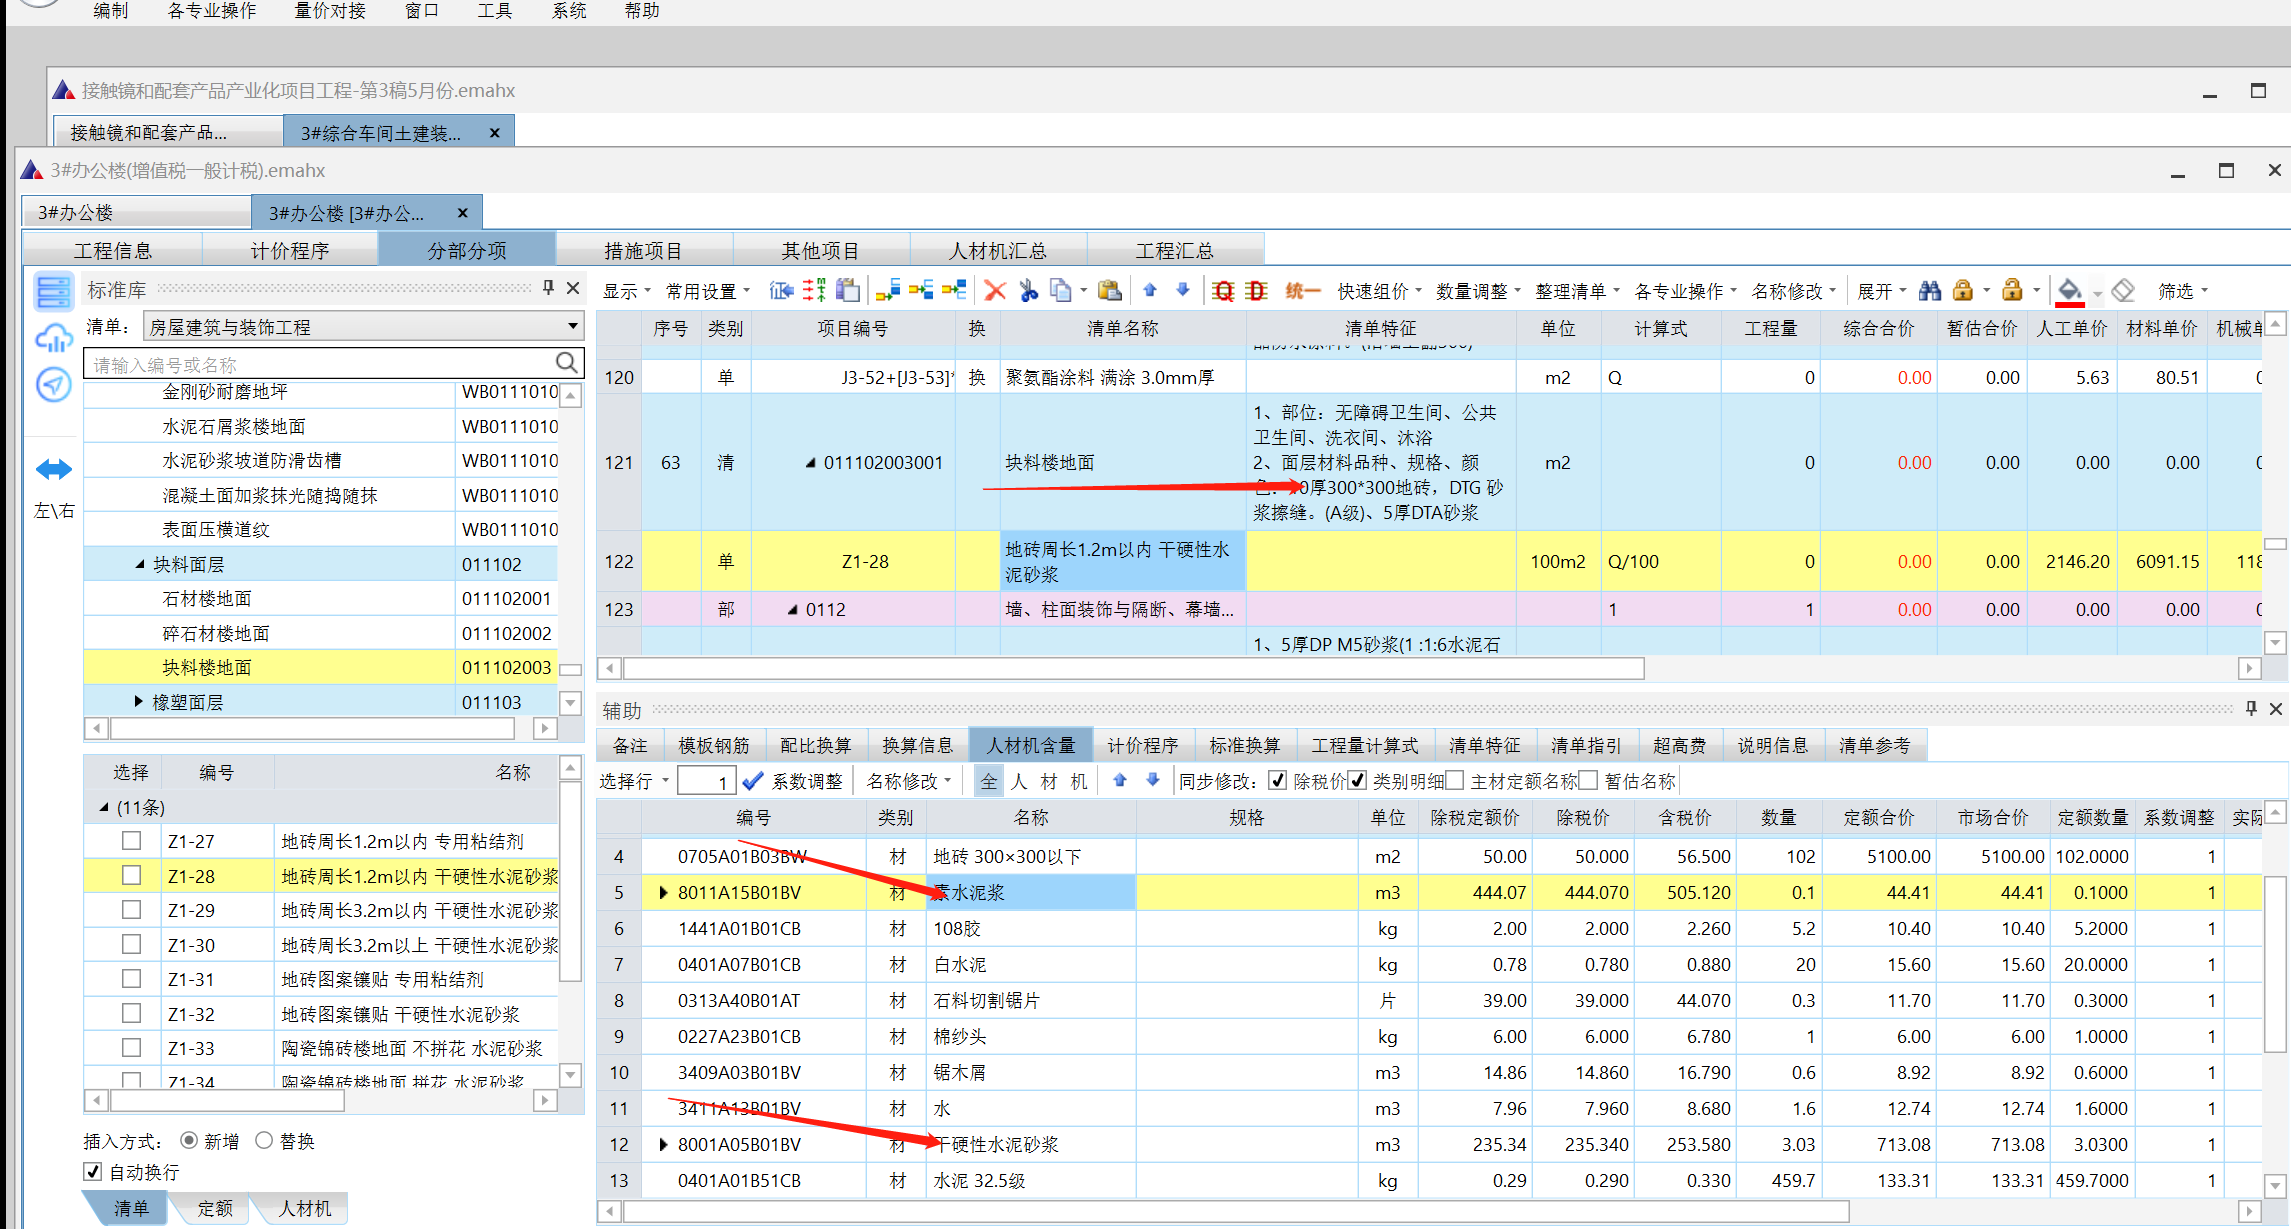Screen dimensions: 2291x1229
Task: Open the 整理清单 dropdown
Action: [x=1577, y=291]
